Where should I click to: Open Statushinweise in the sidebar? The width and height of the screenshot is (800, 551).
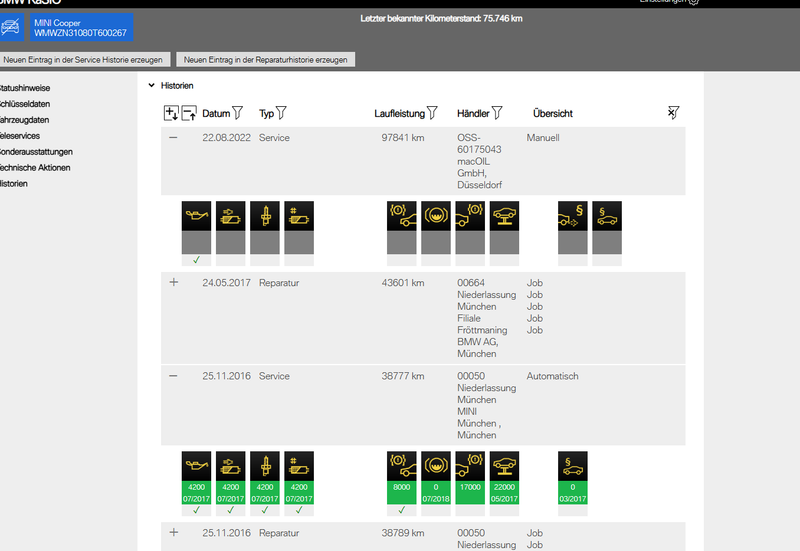click(x=24, y=88)
